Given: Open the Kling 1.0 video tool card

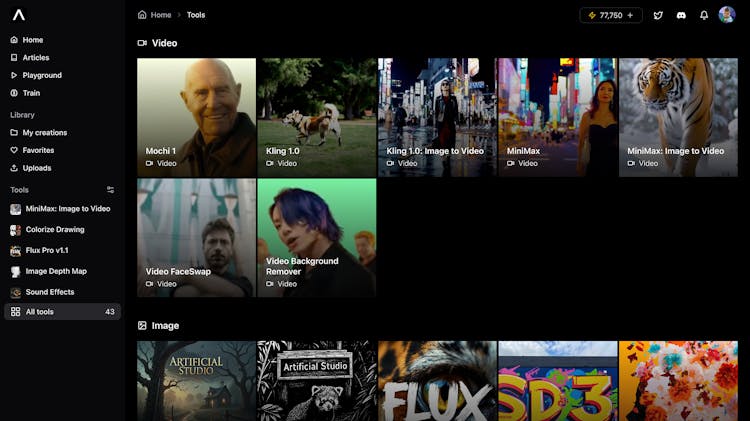Looking at the screenshot, I should tap(317, 118).
